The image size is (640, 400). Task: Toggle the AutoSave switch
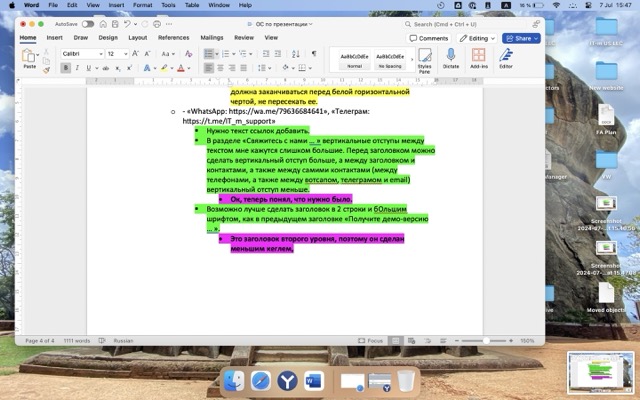(87, 23)
